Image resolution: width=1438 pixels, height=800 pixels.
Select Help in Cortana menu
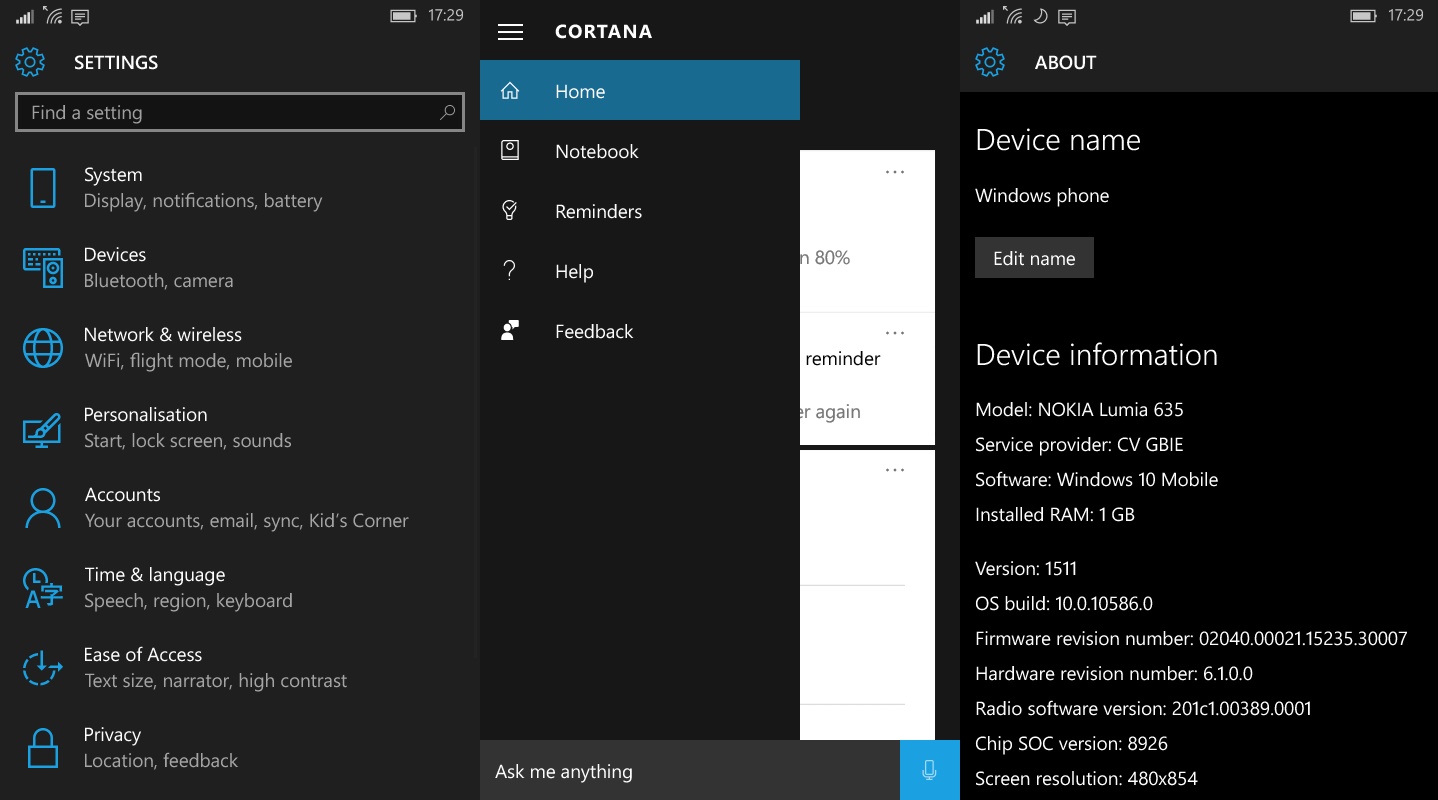coord(640,271)
